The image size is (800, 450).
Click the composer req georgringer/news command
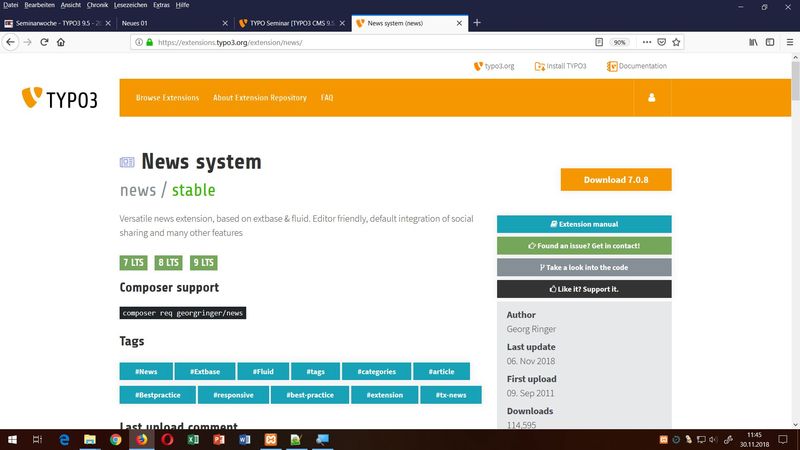click(x=183, y=313)
